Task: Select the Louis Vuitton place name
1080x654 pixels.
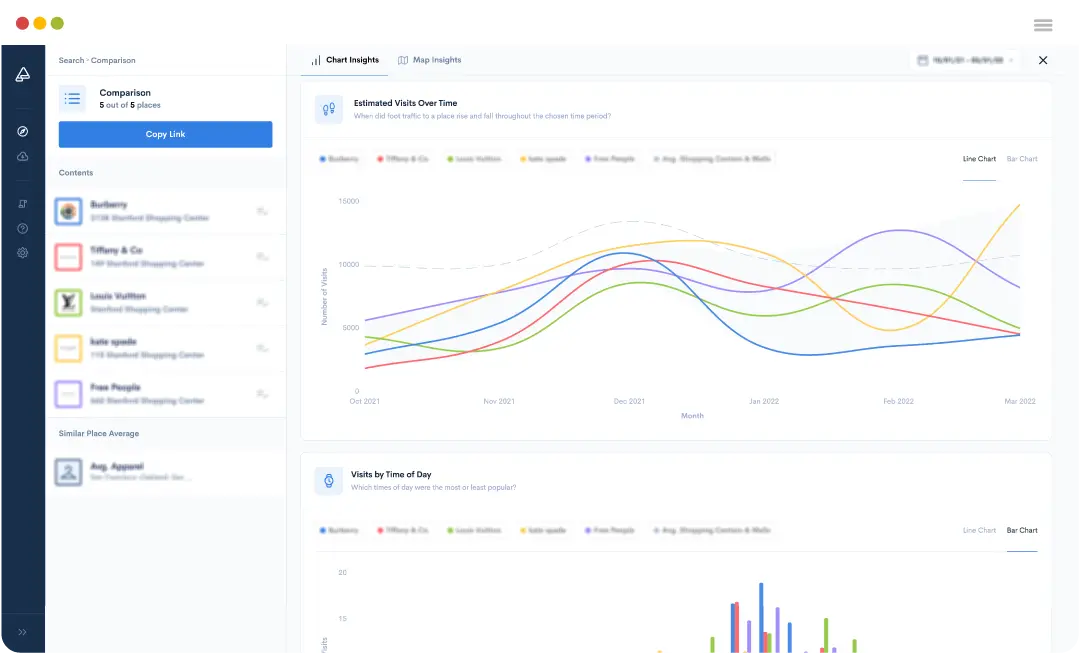Action: pyautogui.click(x=118, y=296)
